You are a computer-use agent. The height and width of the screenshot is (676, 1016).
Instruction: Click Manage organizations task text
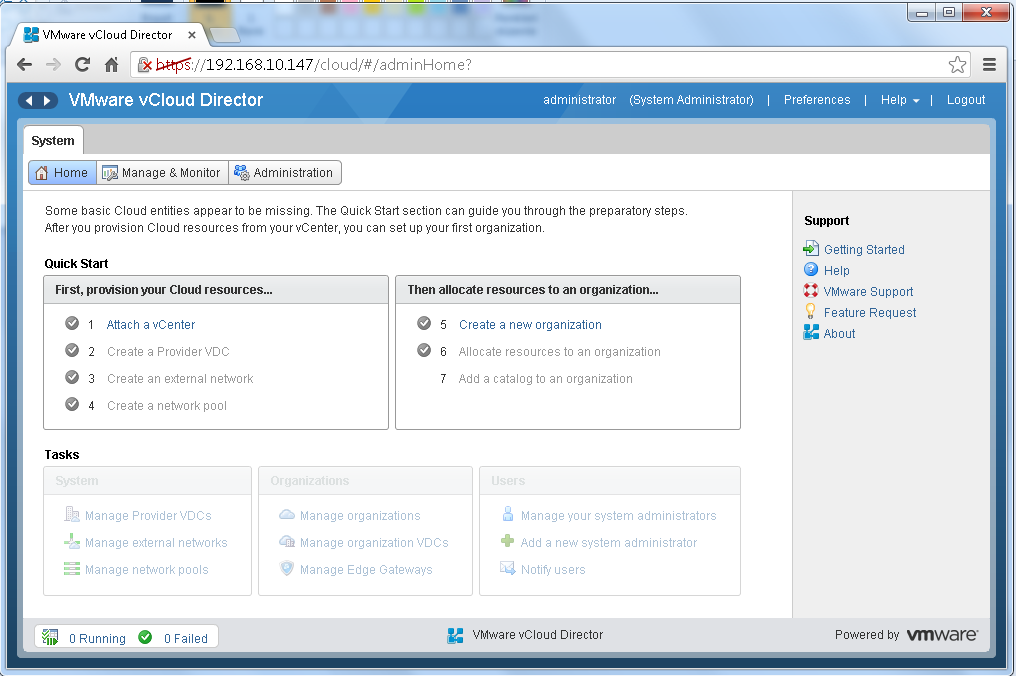360,516
